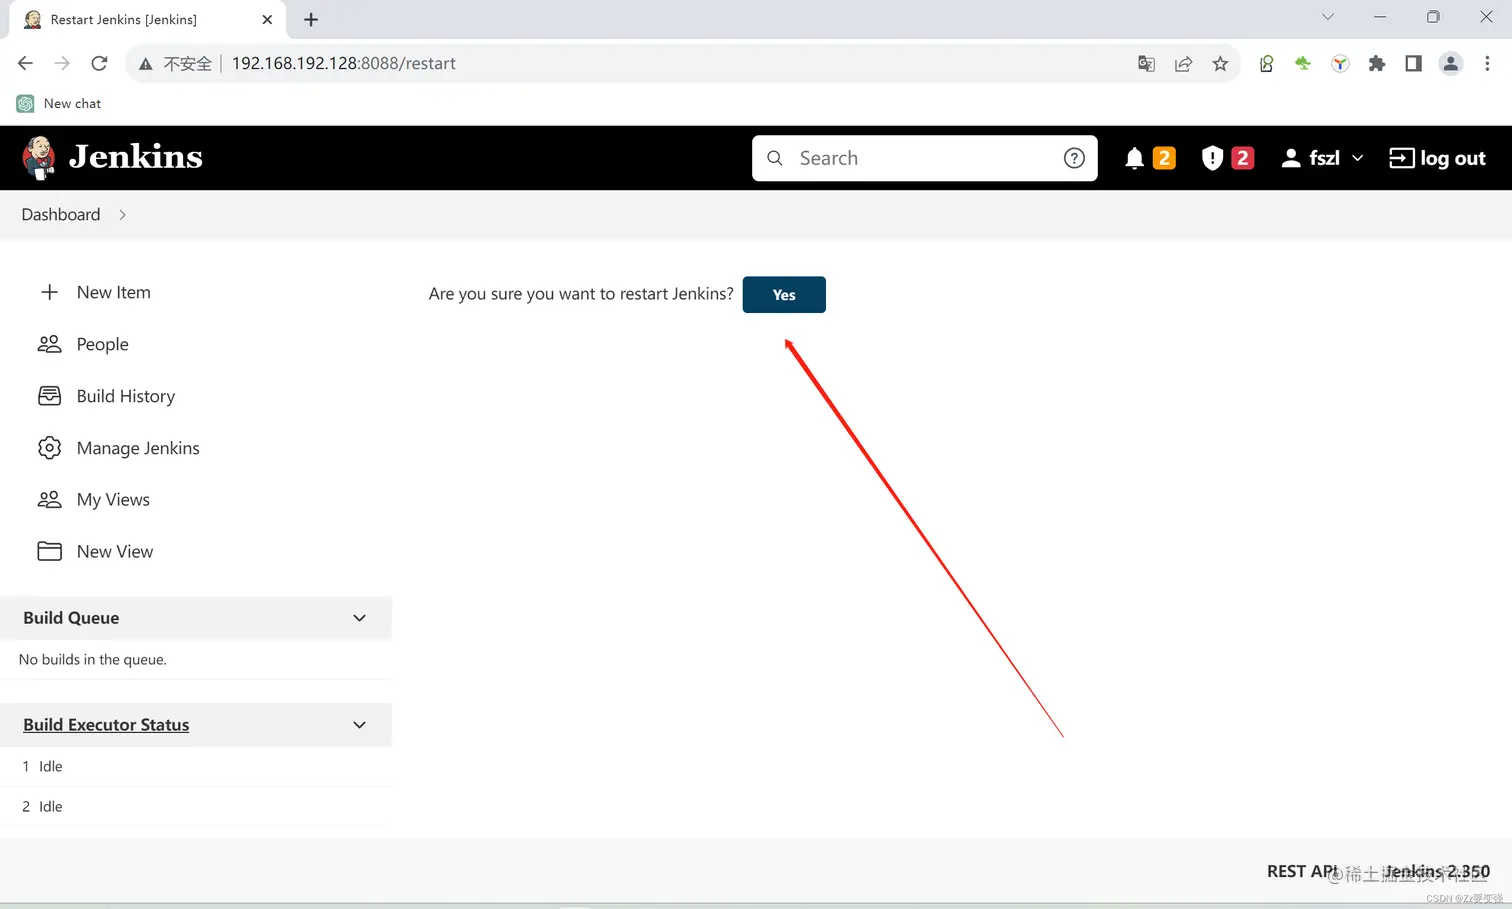Collapse the Build Executor Status panel
Screen dimensions: 1512x909
tap(359, 725)
